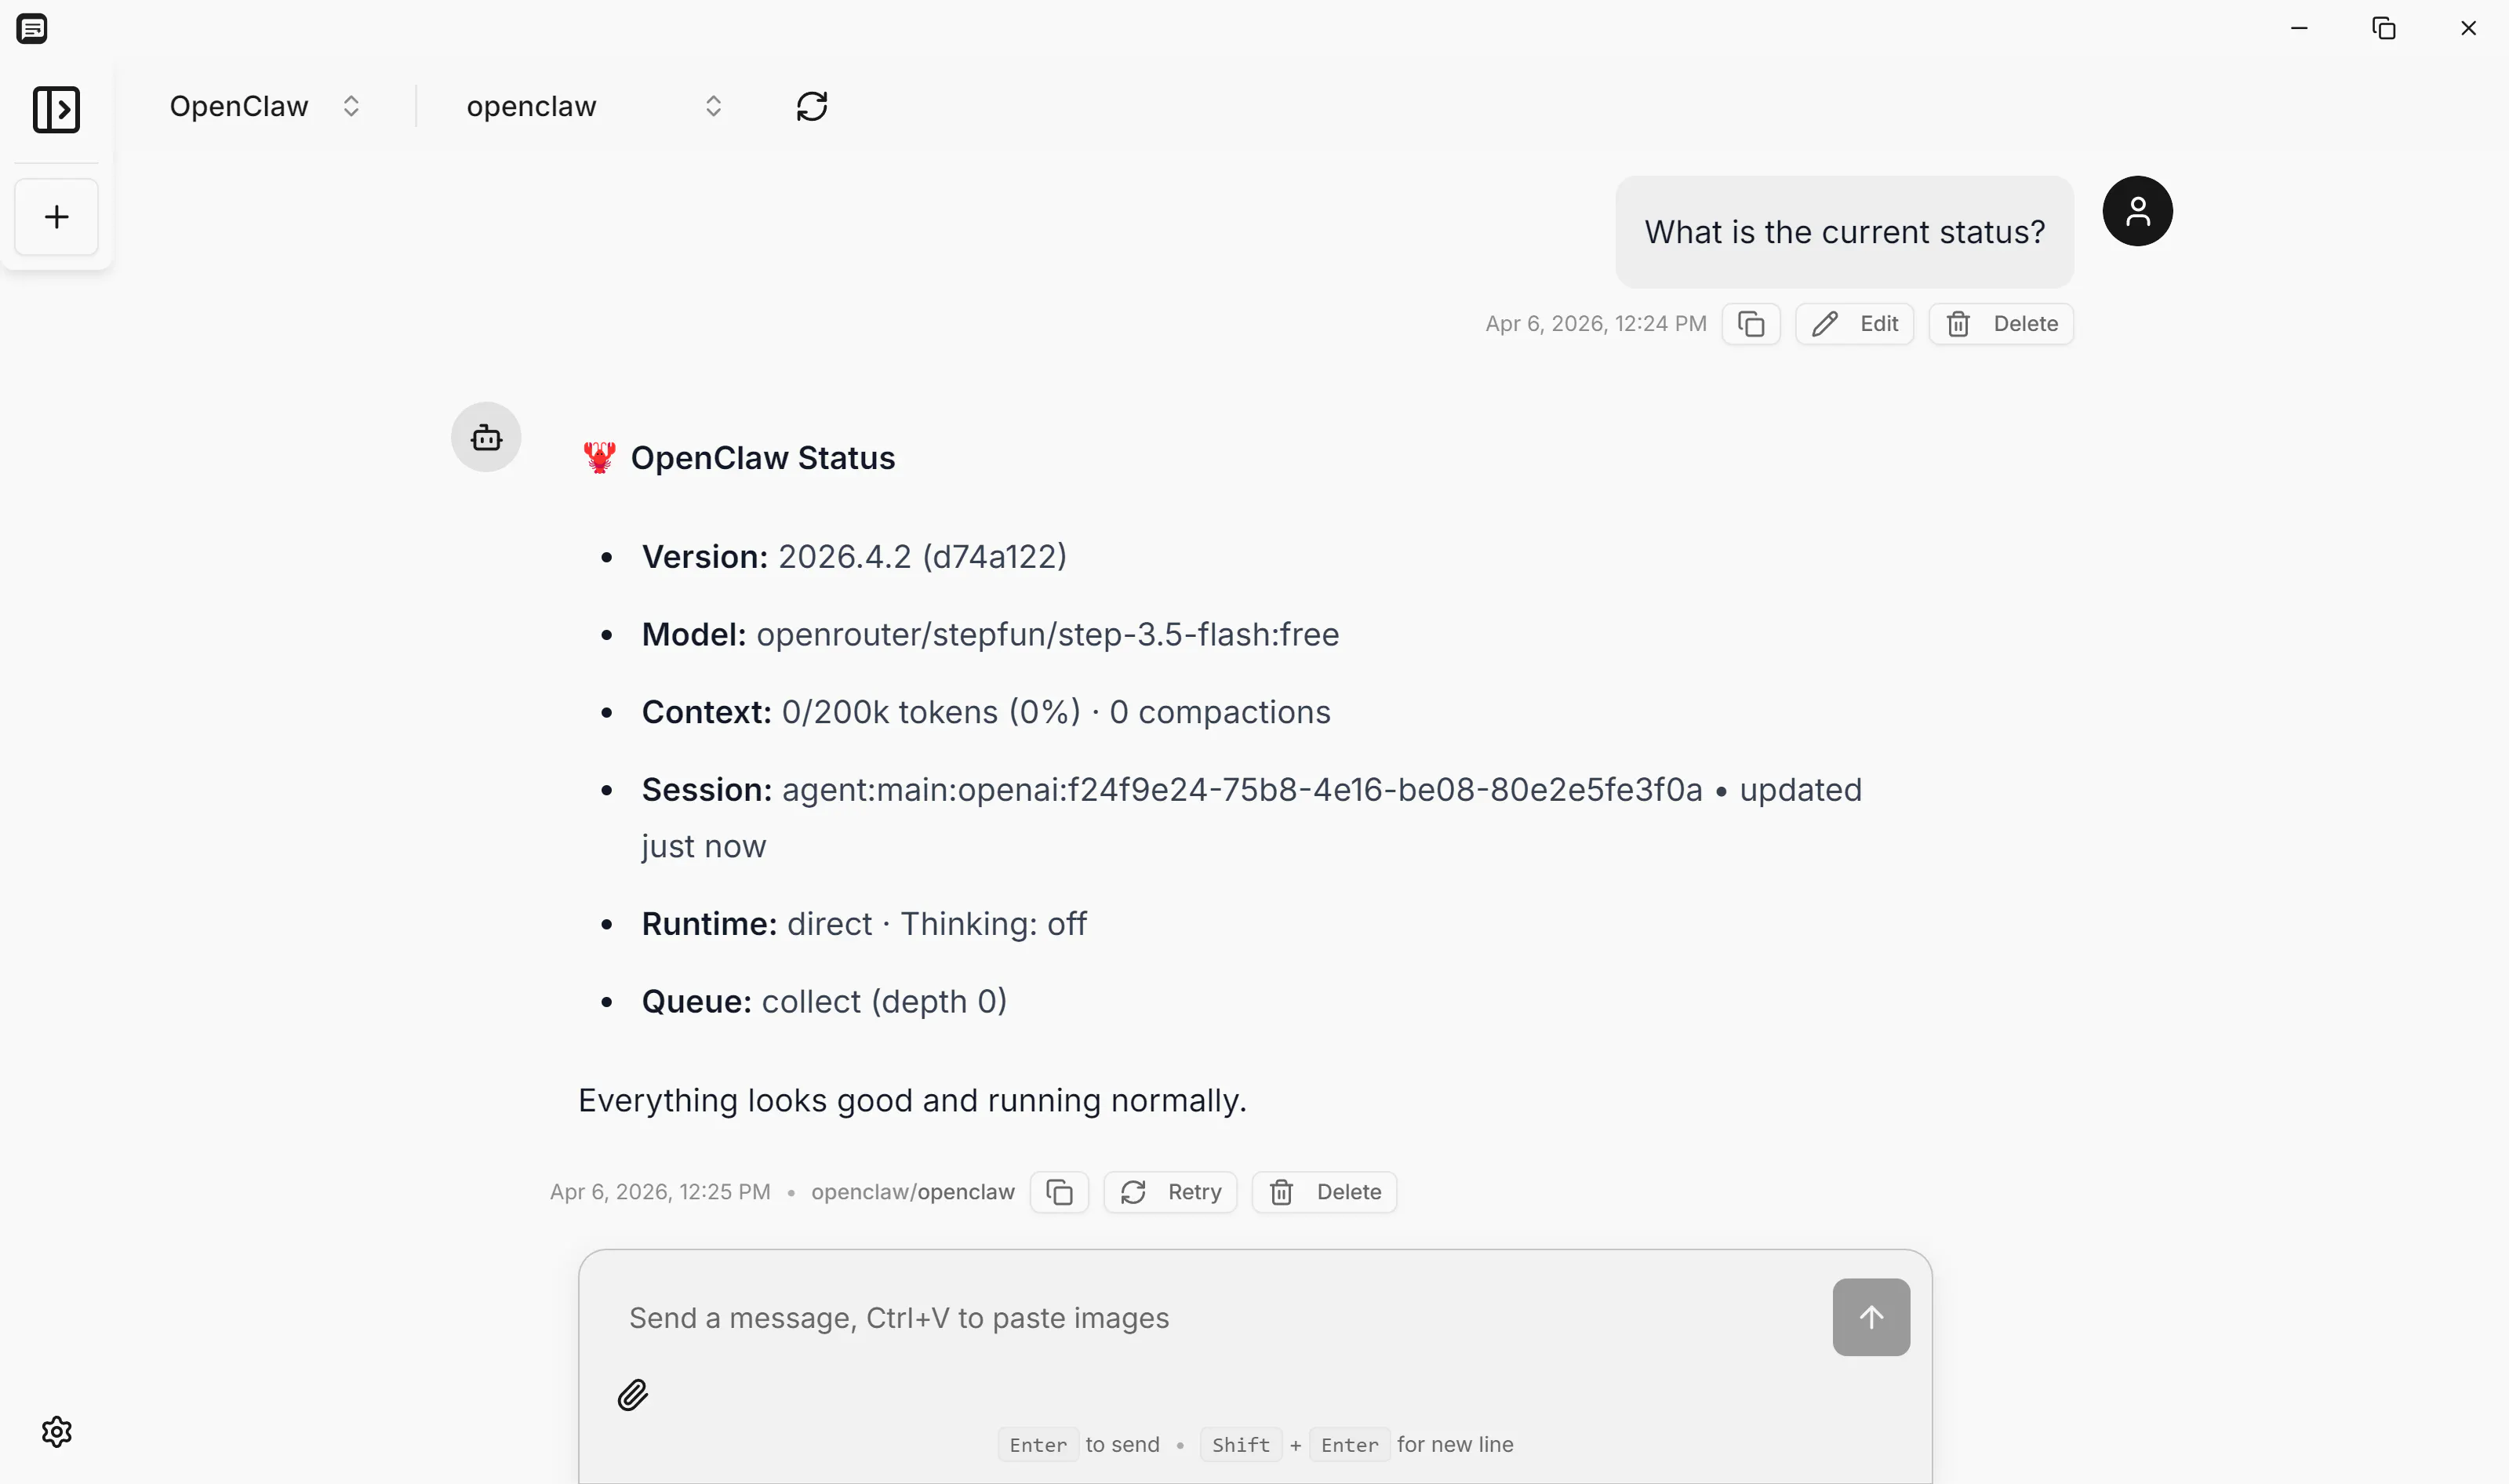Start a new chat with plus button

pos(56,217)
